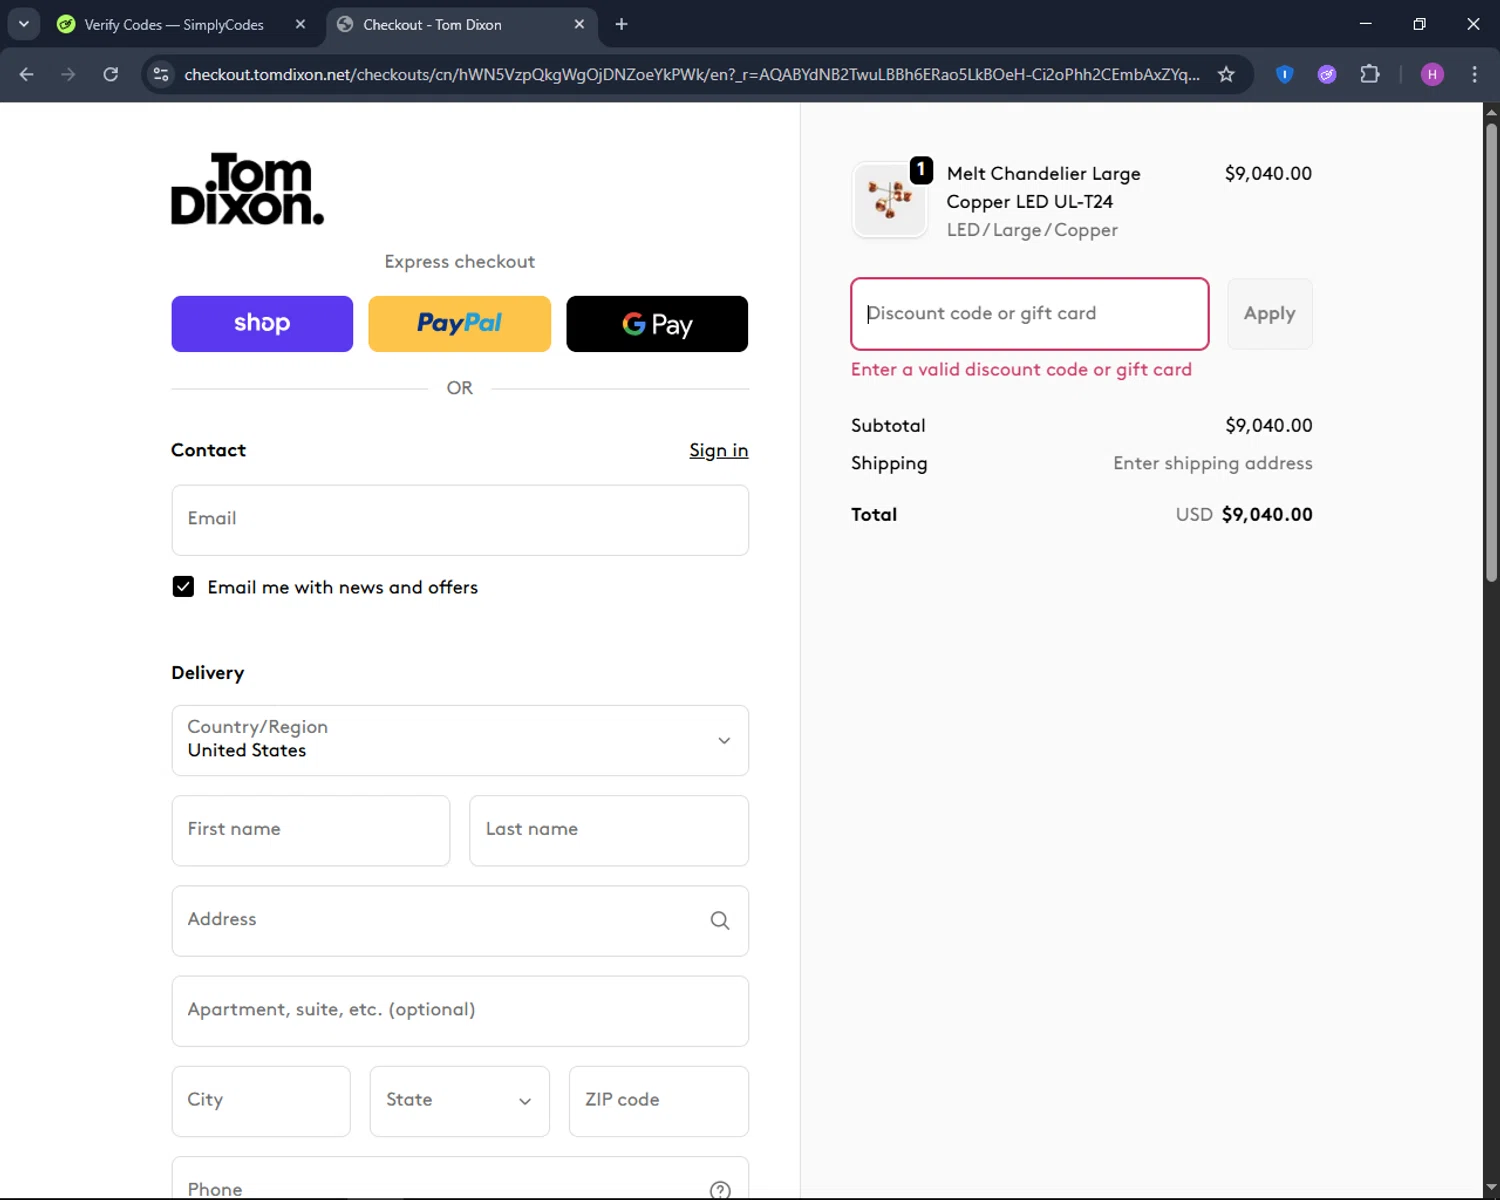Screen dimensions: 1500x1200
Task: Open the purple SimplyCodes extension icon
Action: [x=1327, y=74]
